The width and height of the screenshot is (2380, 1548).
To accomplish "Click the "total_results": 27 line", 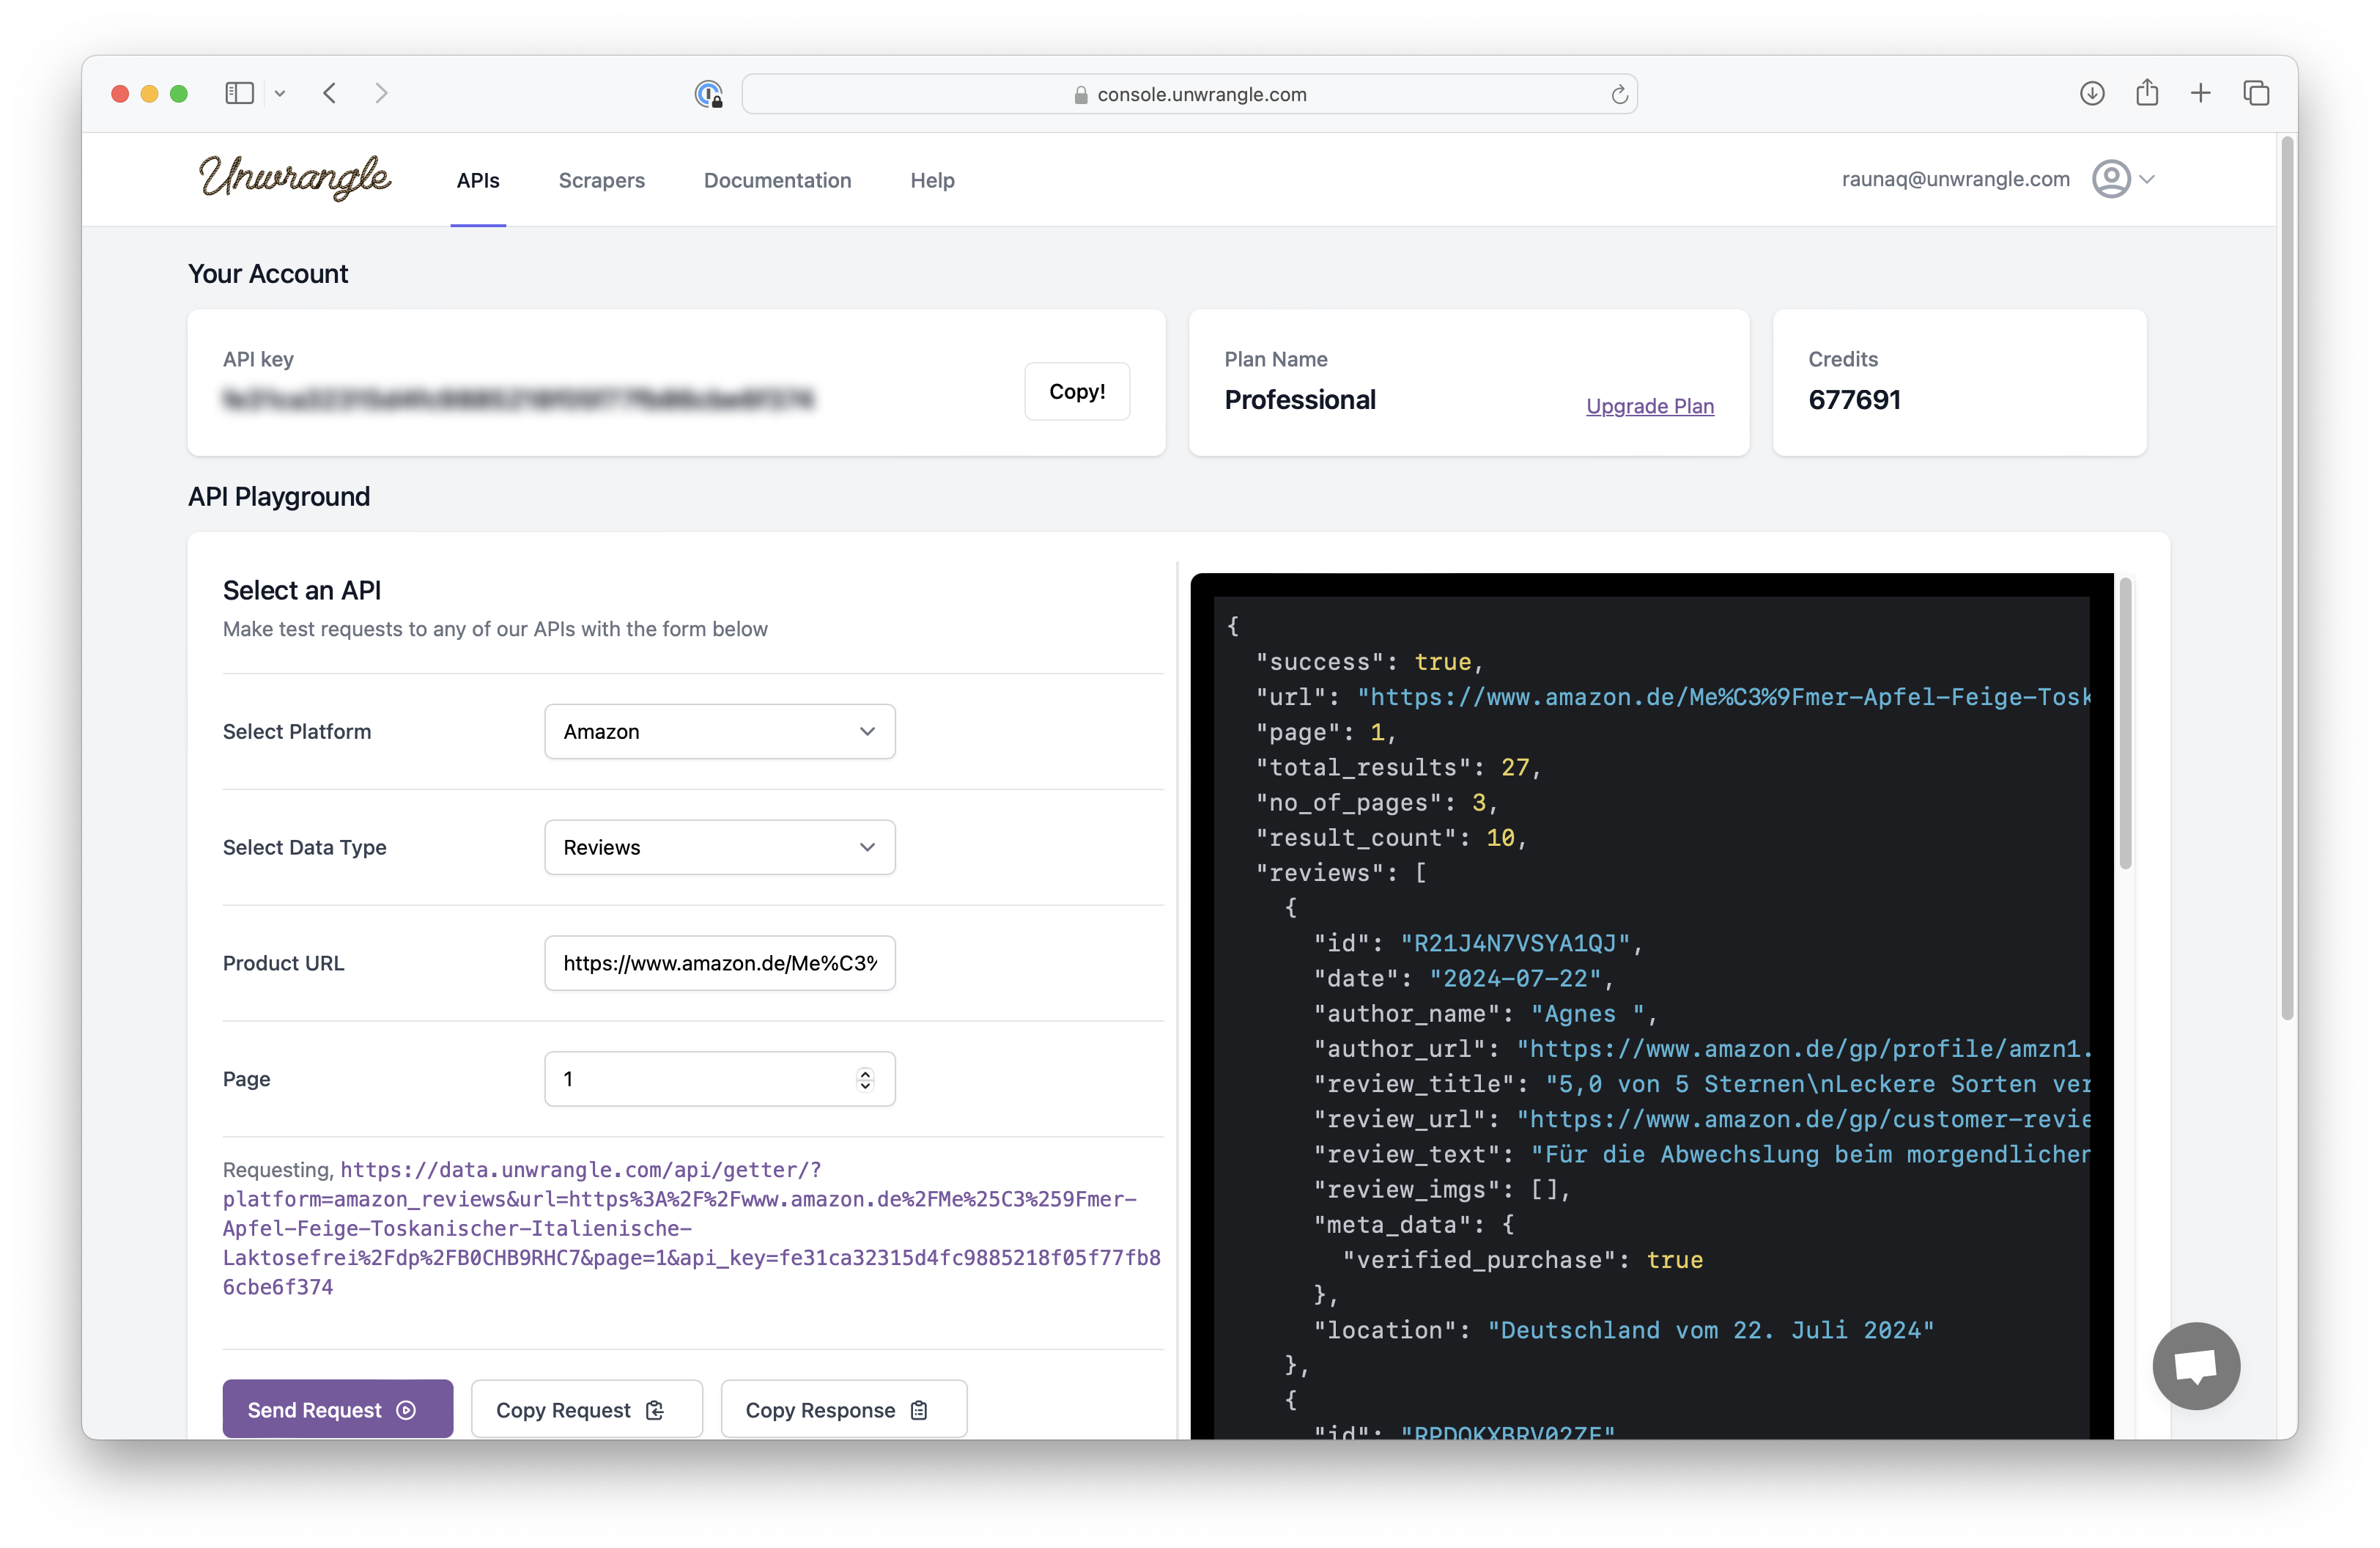I will pyautogui.click(x=1398, y=767).
